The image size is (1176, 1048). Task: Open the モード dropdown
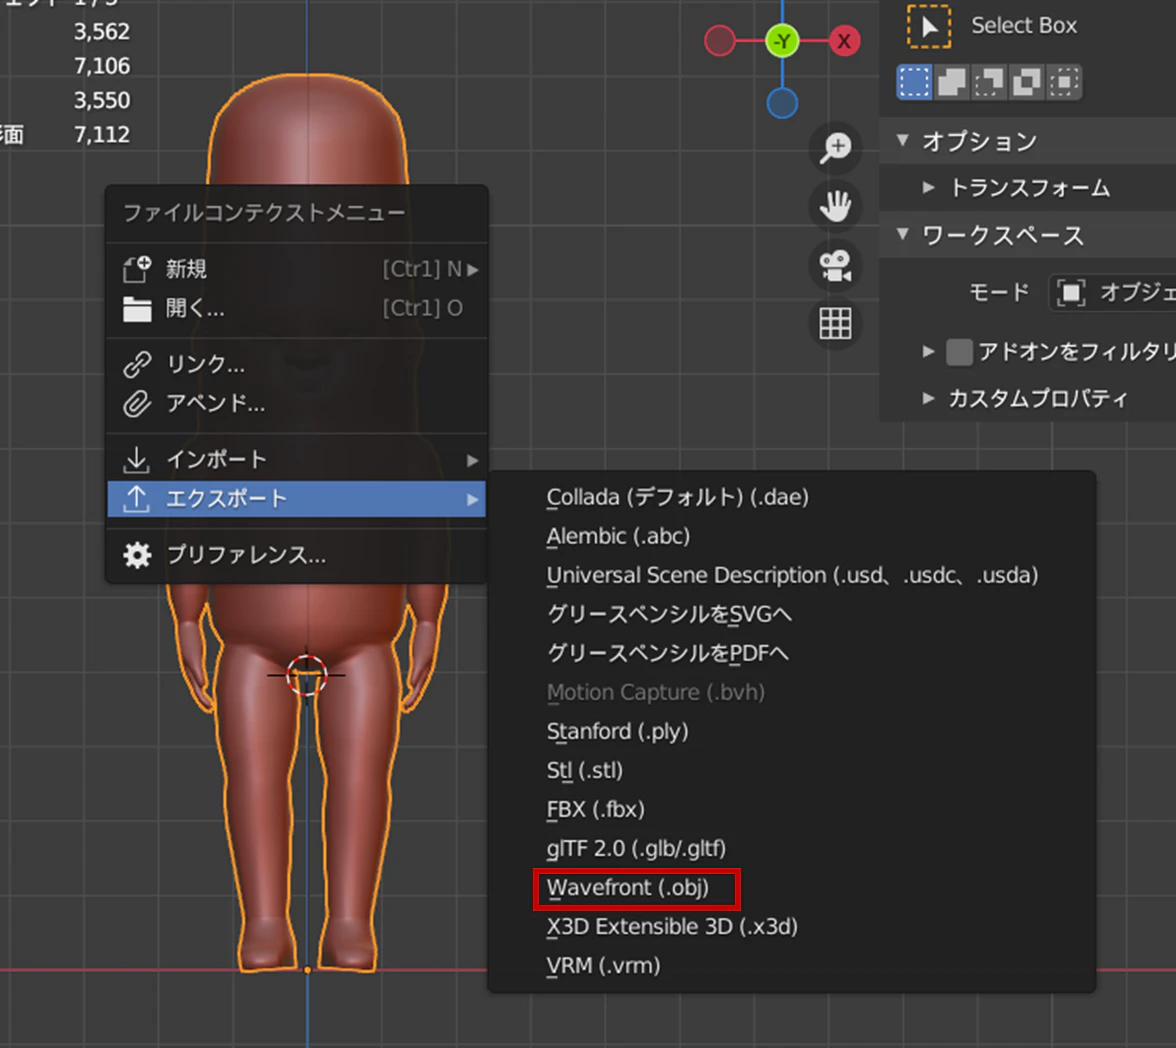click(1112, 293)
